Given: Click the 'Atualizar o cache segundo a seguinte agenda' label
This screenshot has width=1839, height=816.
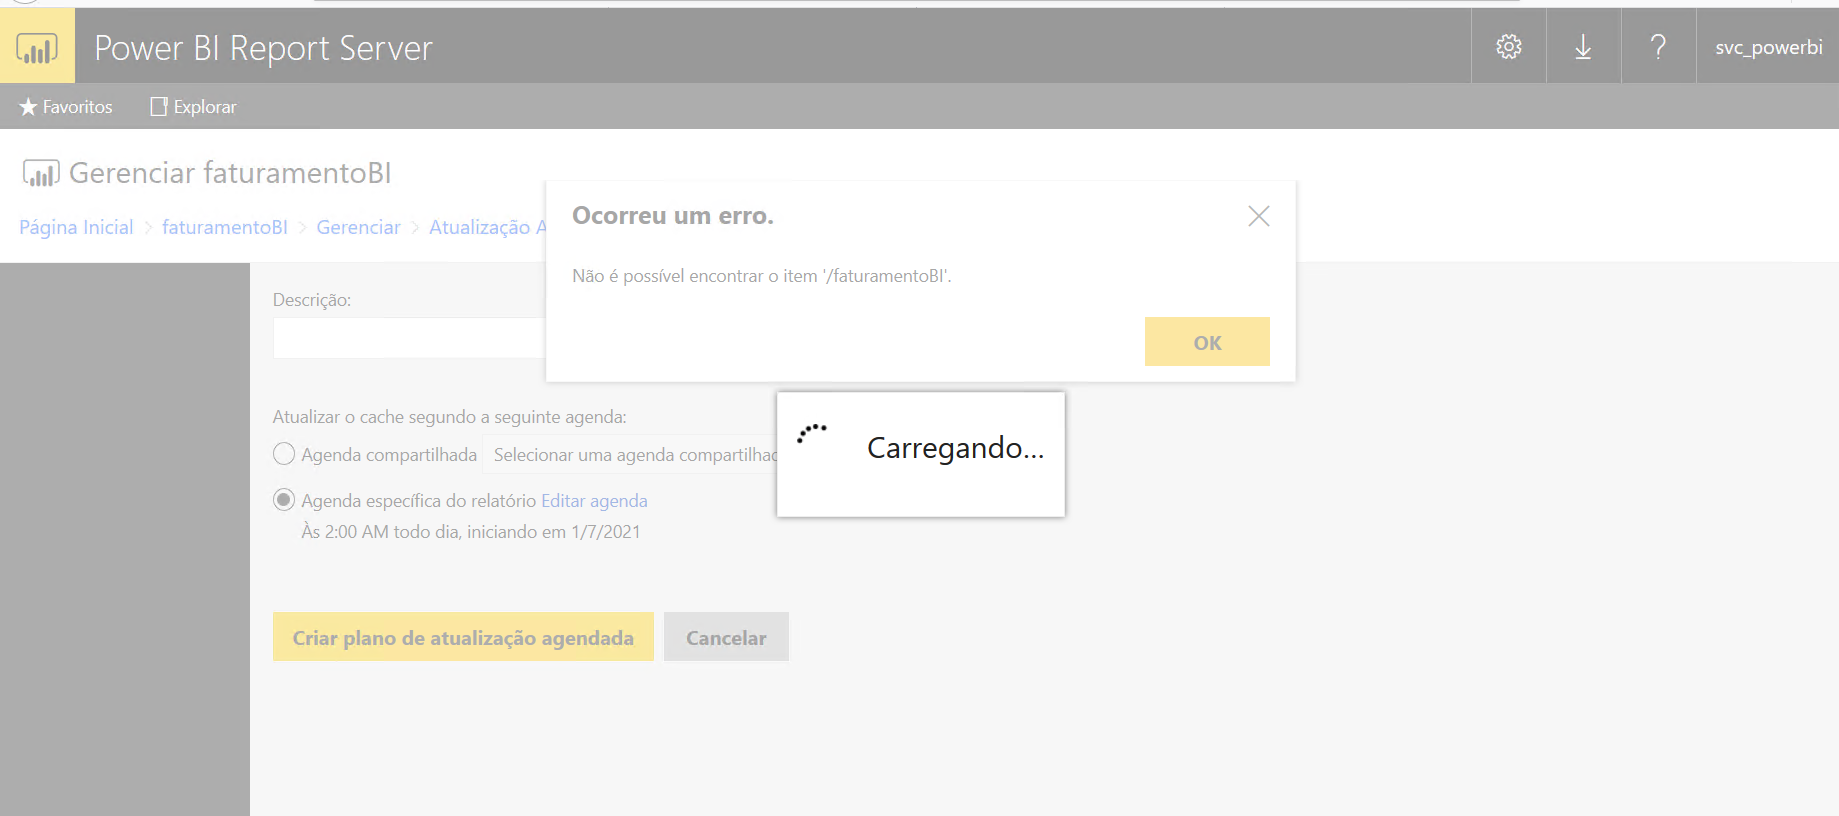Looking at the screenshot, I should click(x=450, y=417).
